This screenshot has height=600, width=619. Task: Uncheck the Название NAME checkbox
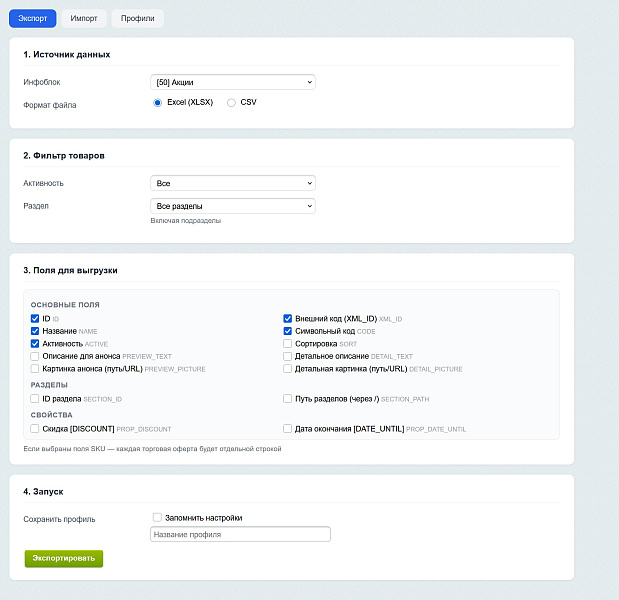click(x=35, y=331)
